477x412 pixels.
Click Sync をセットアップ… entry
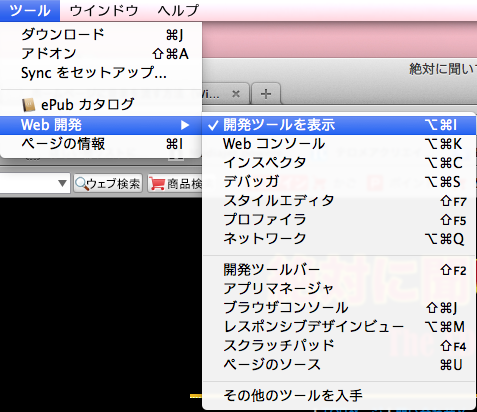pos(101,73)
